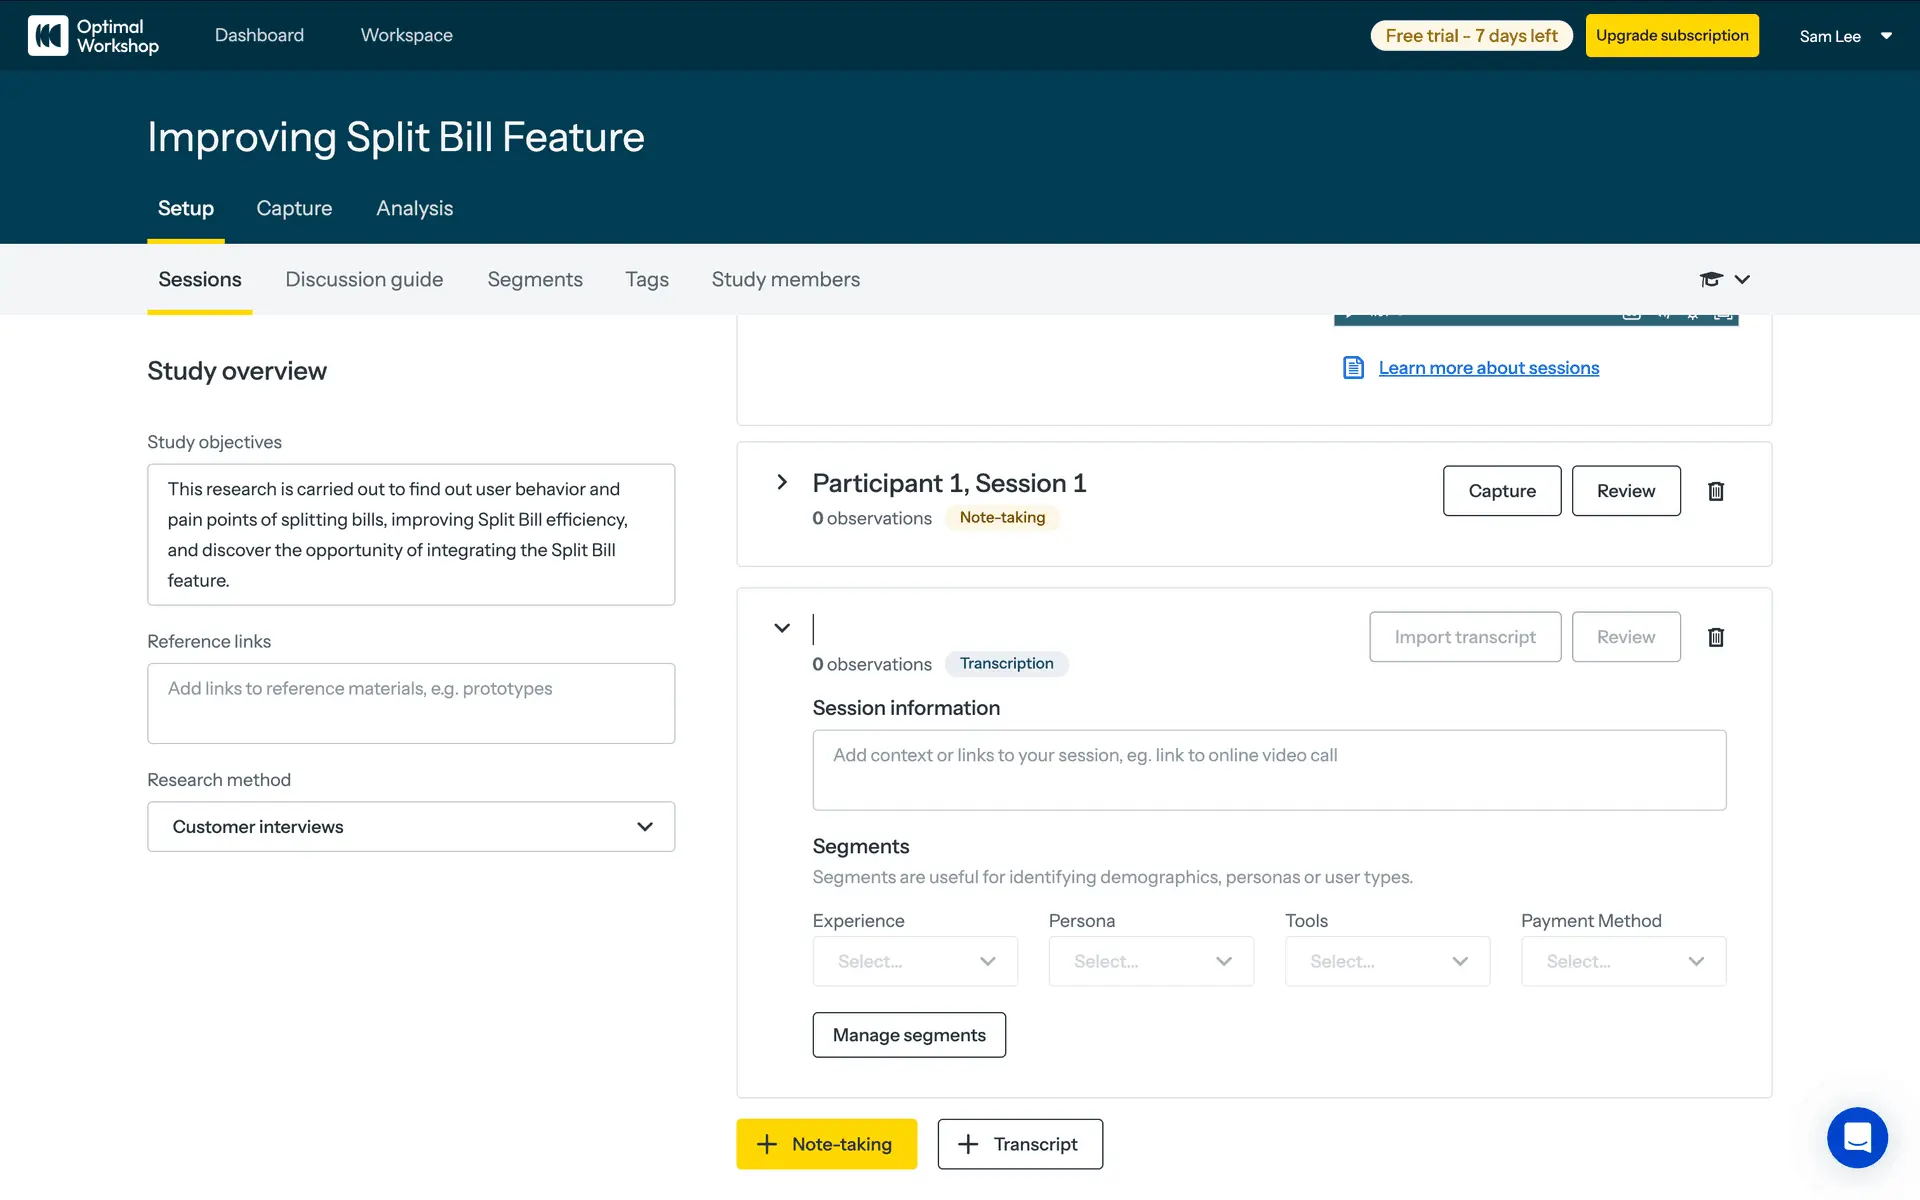Click Upgrade subscription button
The image size is (1920, 1200).
click(x=1672, y=36)
